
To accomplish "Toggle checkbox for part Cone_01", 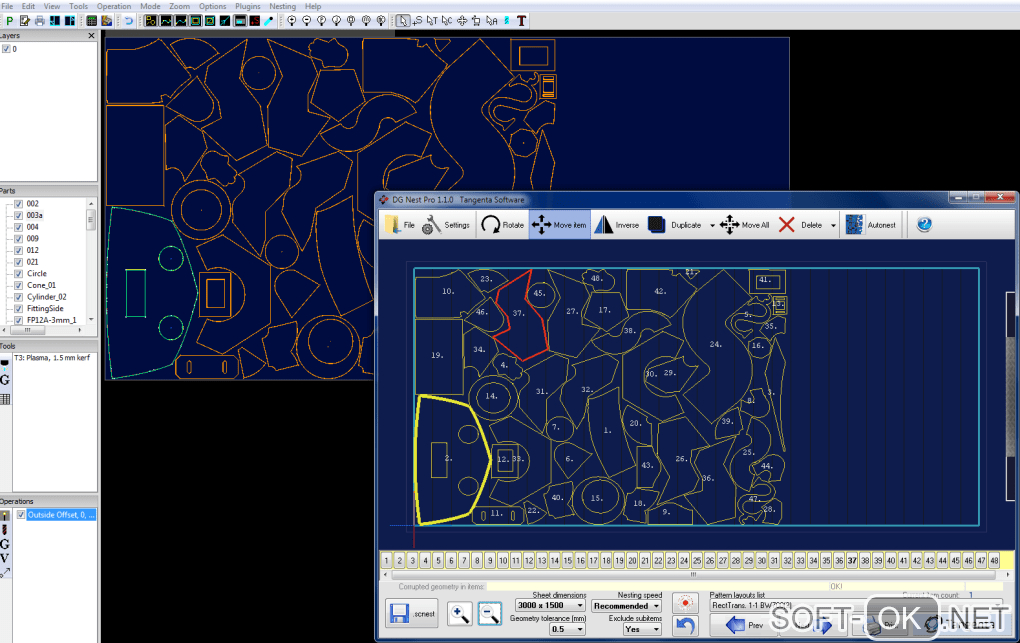I will (19, 285).
